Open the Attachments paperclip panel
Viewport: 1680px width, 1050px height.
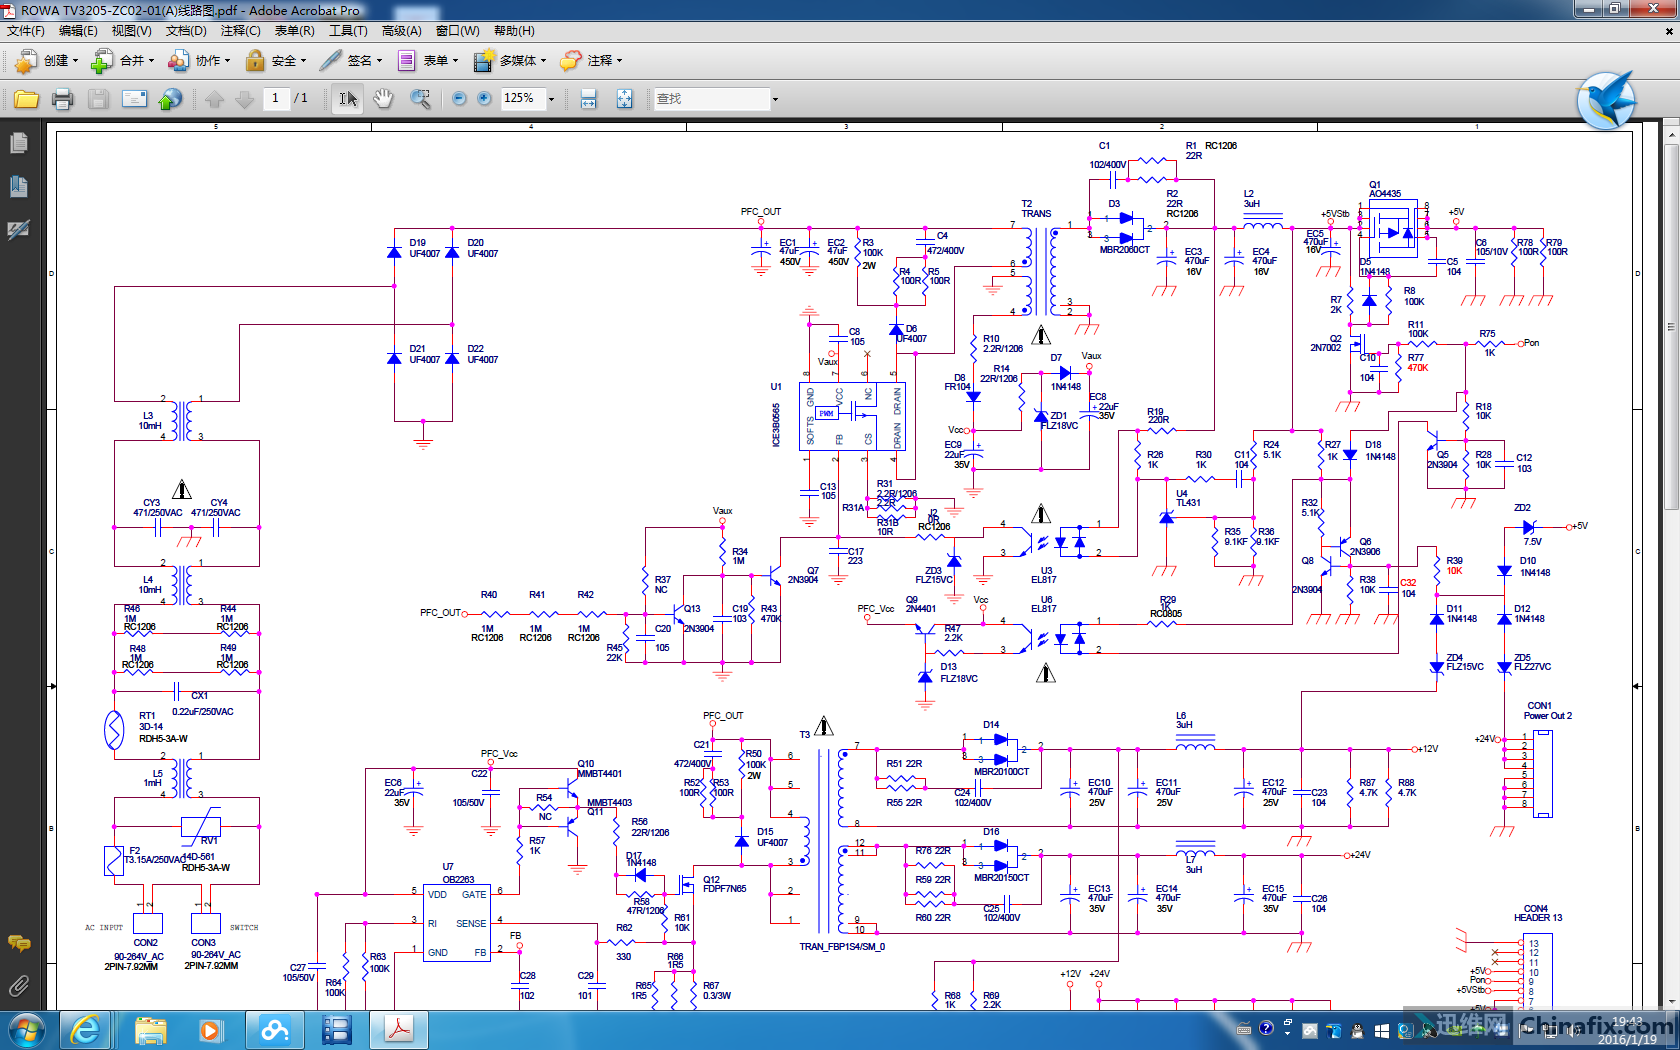pyautogui.click(x=18, y=987)
